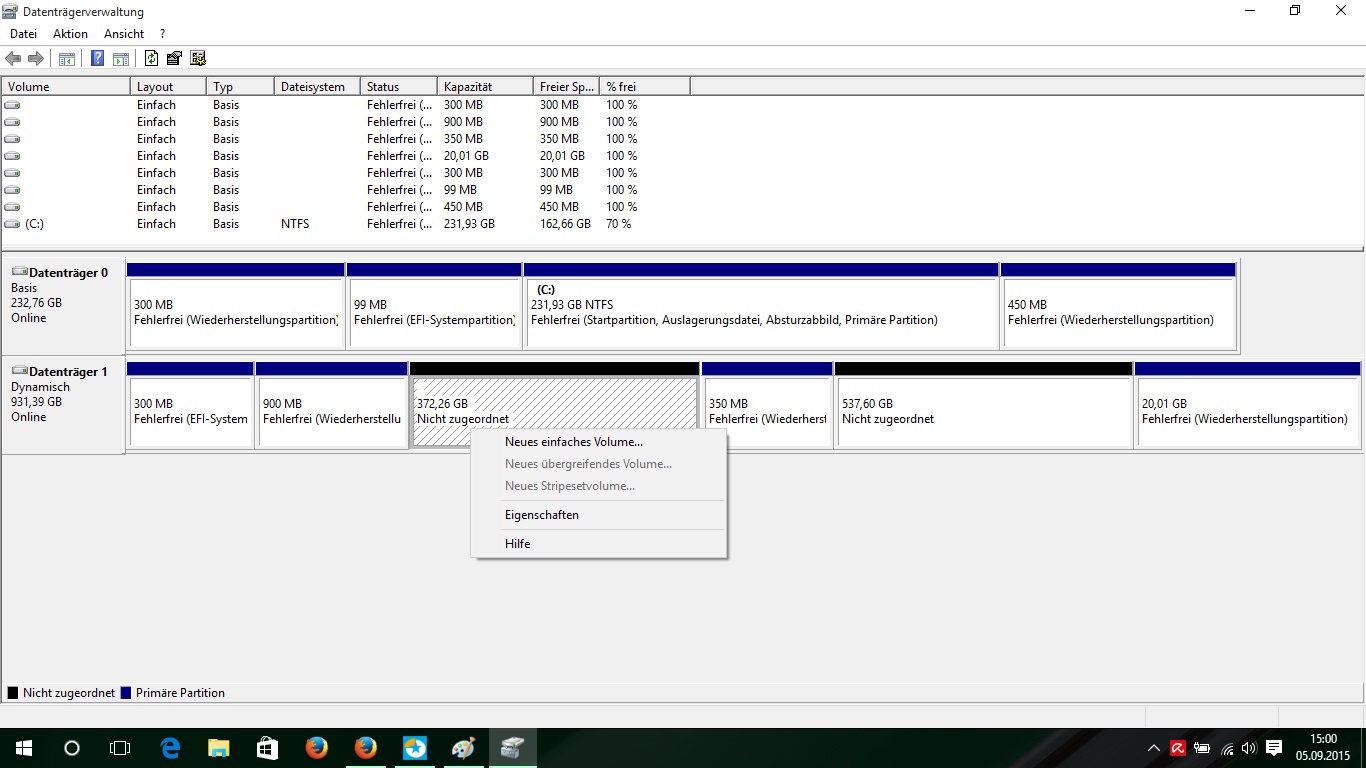
Task: Select Datenträger 0's 300 MB recovery partition
Action: pos(235,305)
